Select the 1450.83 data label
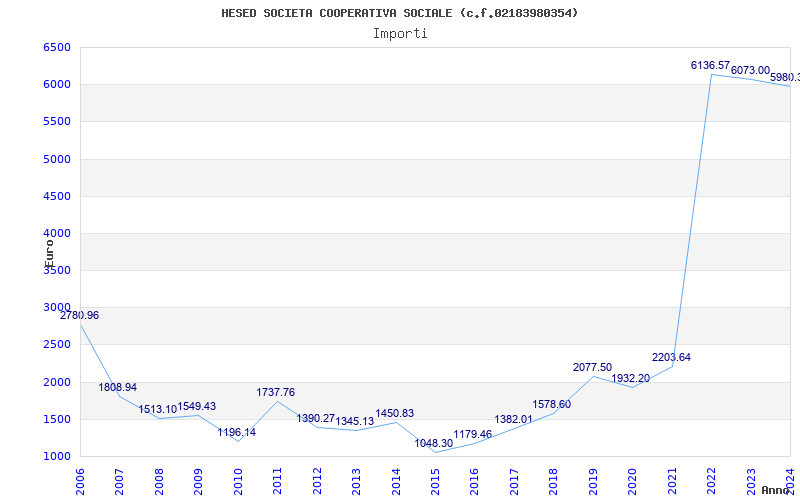This screenshot has width=800, height=500. 394,413
